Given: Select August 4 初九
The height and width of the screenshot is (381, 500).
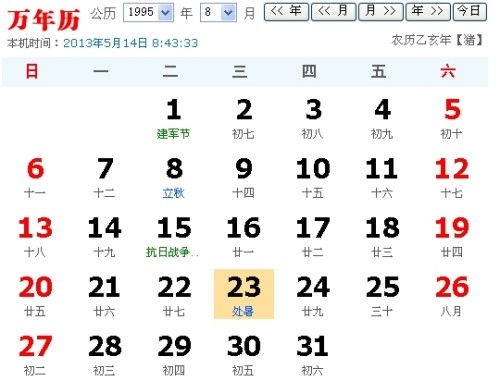Looking at the screenshot, I should point(382,118).
